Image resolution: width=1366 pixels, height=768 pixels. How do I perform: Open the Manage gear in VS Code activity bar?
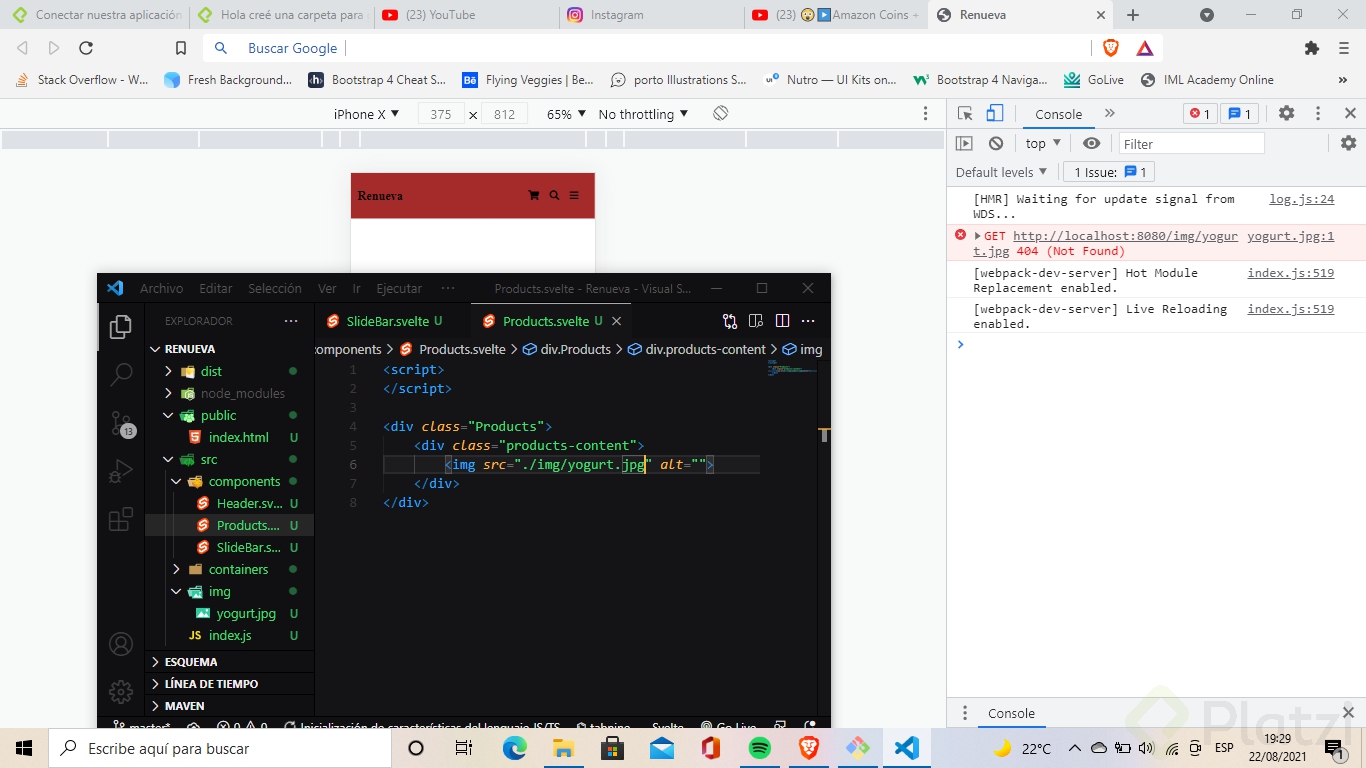(121, 691)
